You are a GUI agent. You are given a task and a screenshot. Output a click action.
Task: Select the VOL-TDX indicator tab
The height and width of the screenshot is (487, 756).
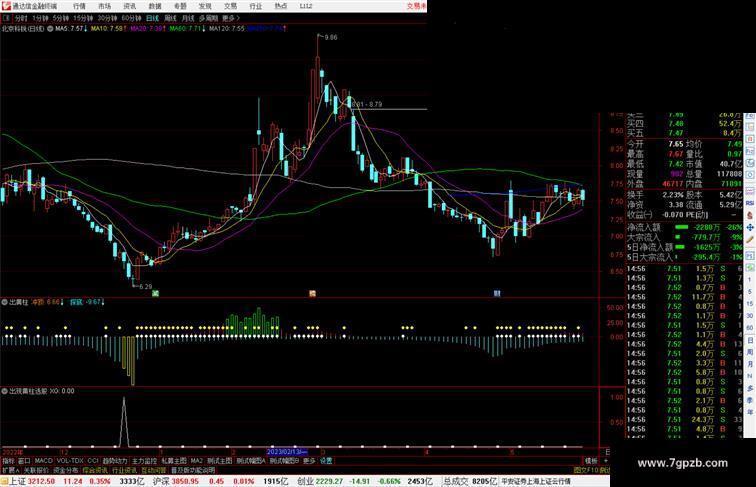(x=70, y=461)
